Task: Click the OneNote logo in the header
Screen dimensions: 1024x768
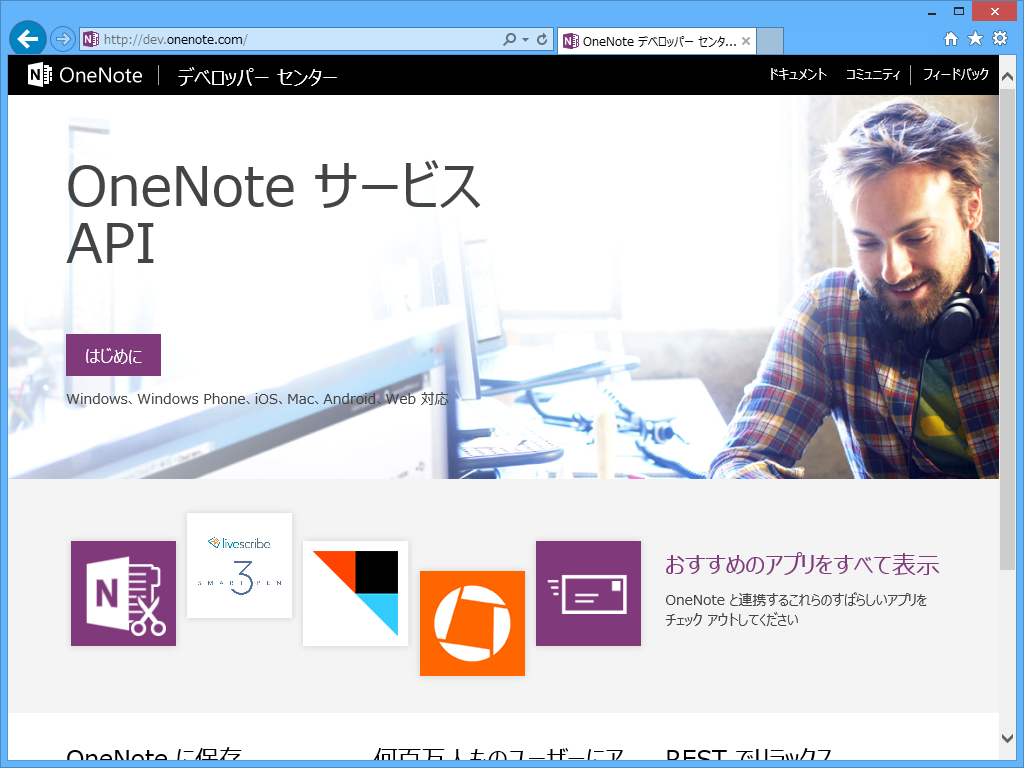Action: [85, 74]
